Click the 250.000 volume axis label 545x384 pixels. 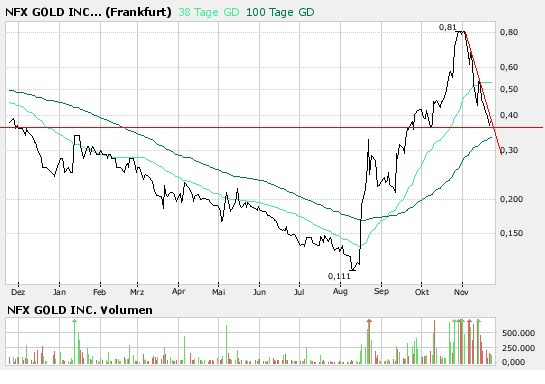click(518, 348)
